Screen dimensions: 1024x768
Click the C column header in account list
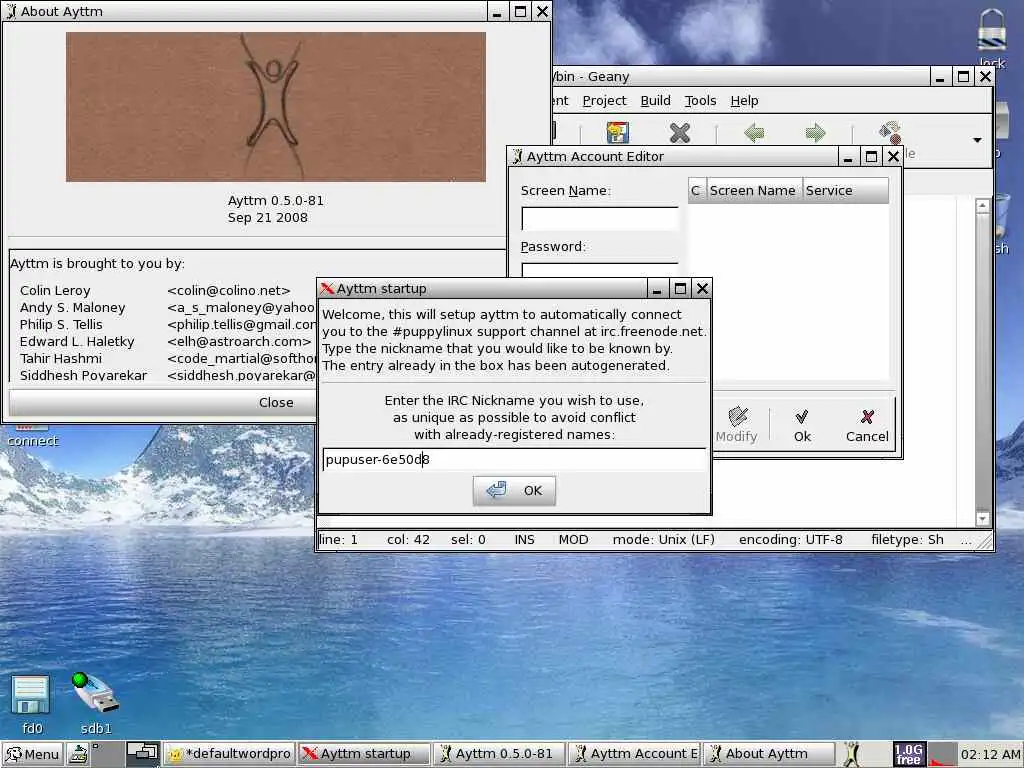click(x=696, y=191)
